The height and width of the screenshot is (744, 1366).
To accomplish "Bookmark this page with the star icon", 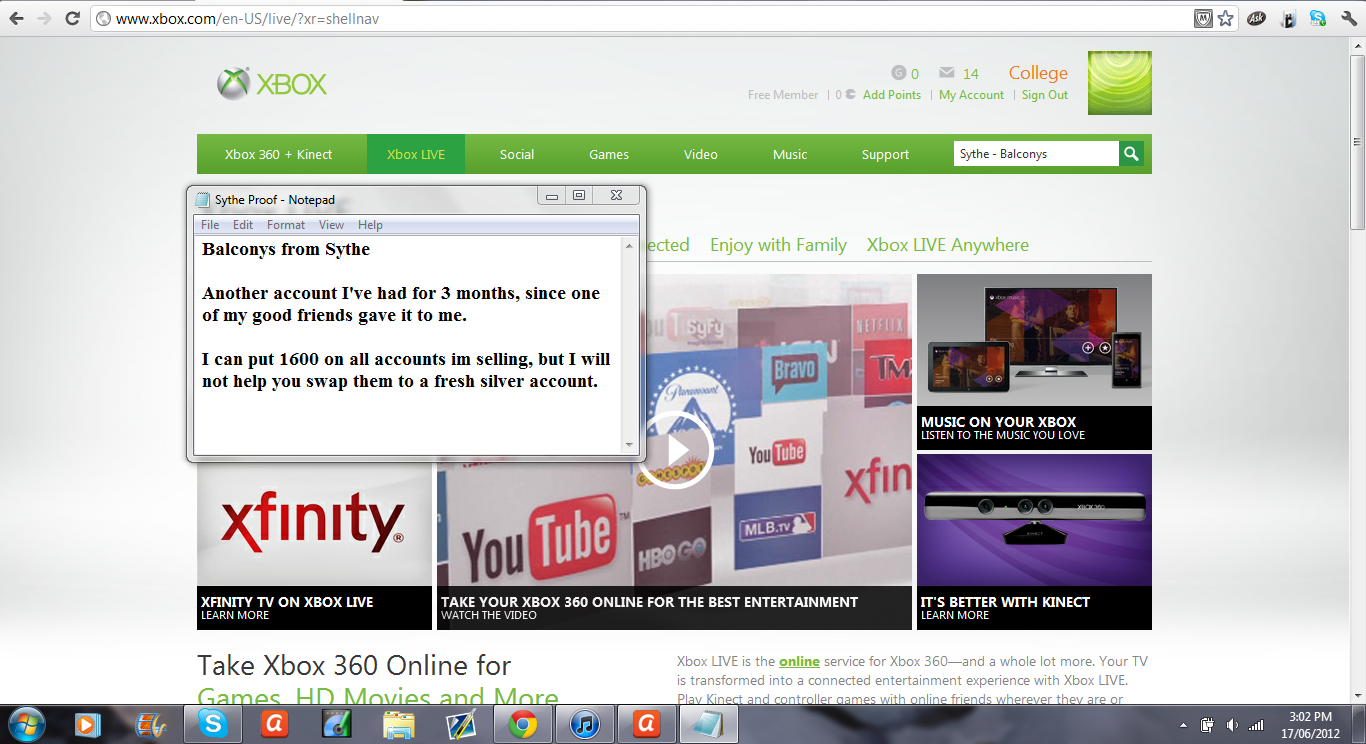I will tap(1225, 18).
